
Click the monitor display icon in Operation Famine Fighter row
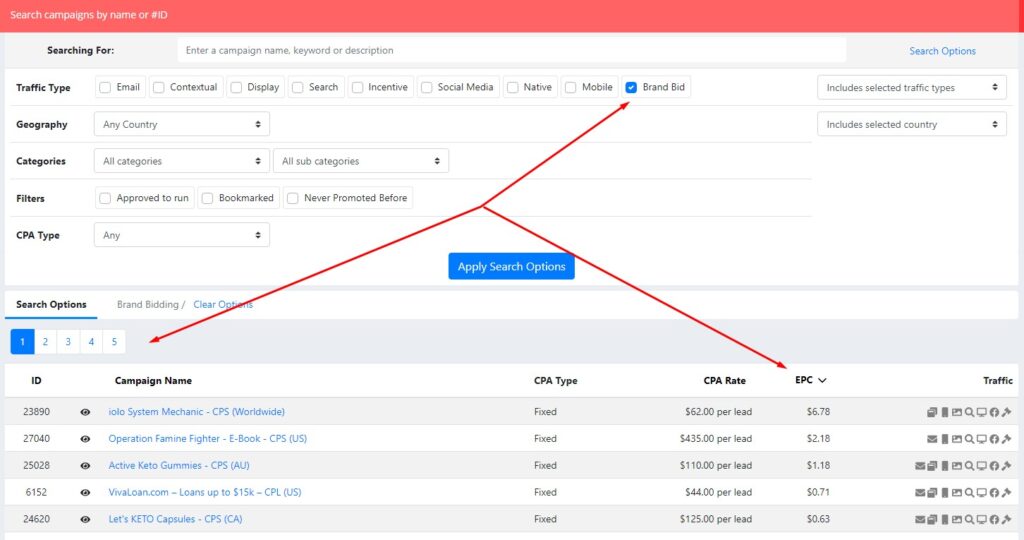982,439
